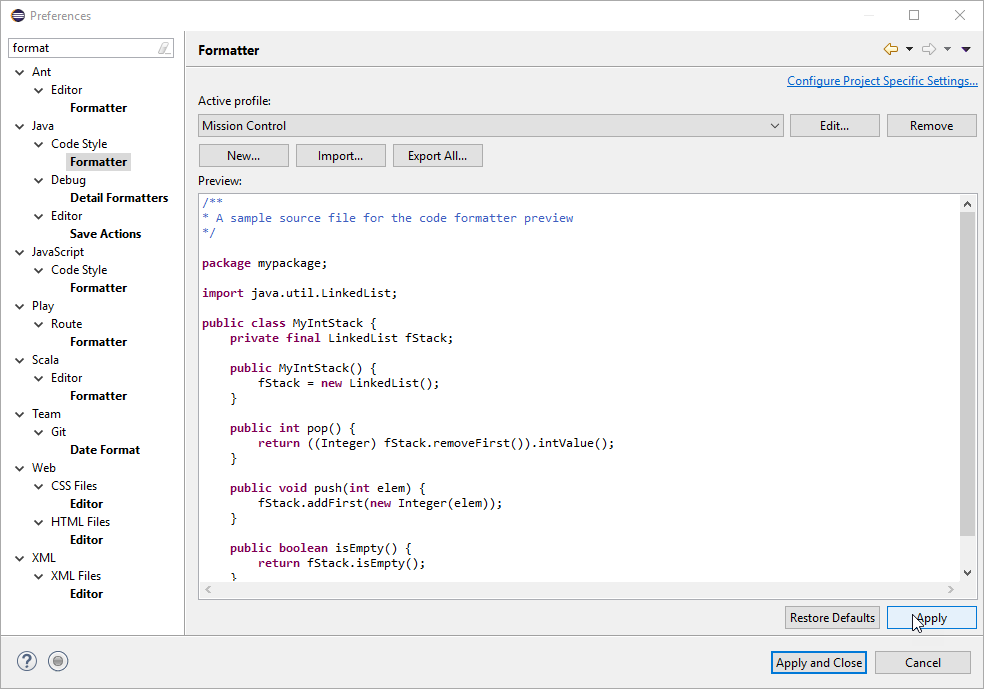Collapse the Editor chevron under Java
This screenshot has height=689, width=984.
[38, 216]
